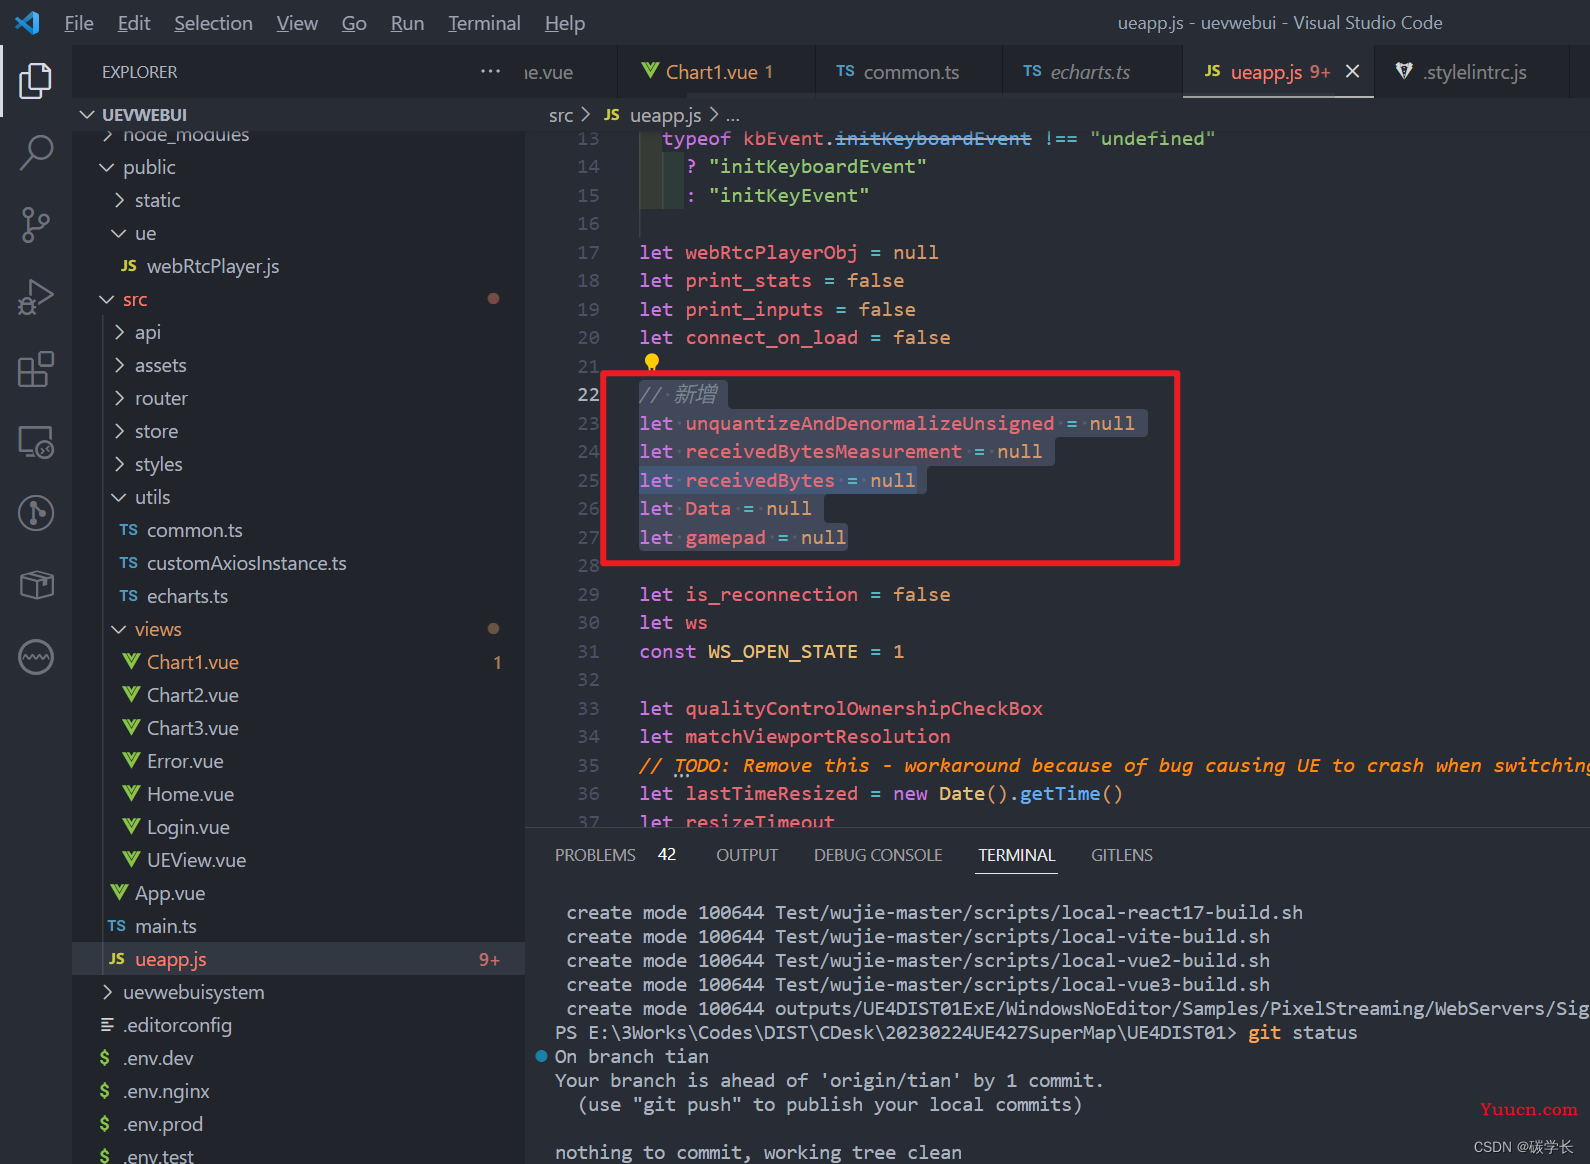
Task: Open the Run menu
Action: [407, 23]
